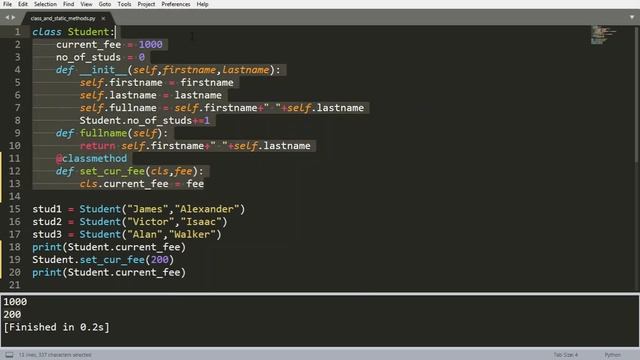Screen dimensions: 640x360
Task: Click '[Finished in 0.2s]' in build output
Action: [56, 327]
